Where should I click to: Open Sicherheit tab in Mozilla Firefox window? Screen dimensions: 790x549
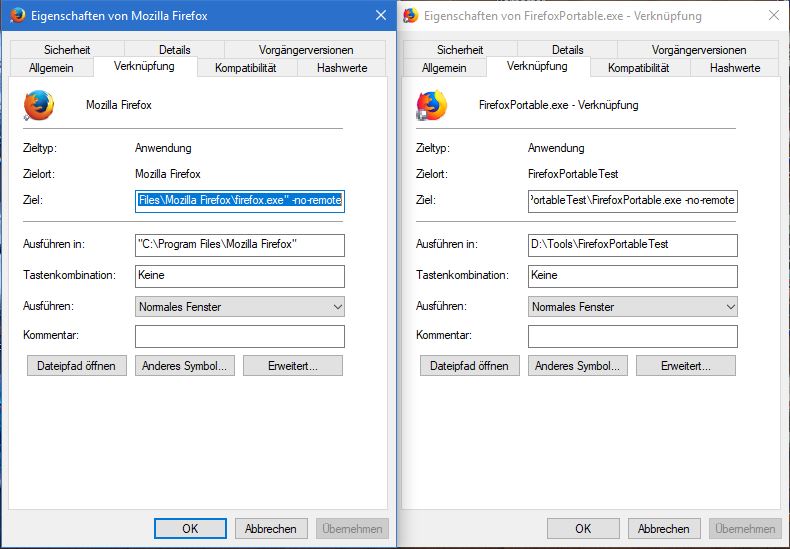pyautogui.click(x=67, y=49)
